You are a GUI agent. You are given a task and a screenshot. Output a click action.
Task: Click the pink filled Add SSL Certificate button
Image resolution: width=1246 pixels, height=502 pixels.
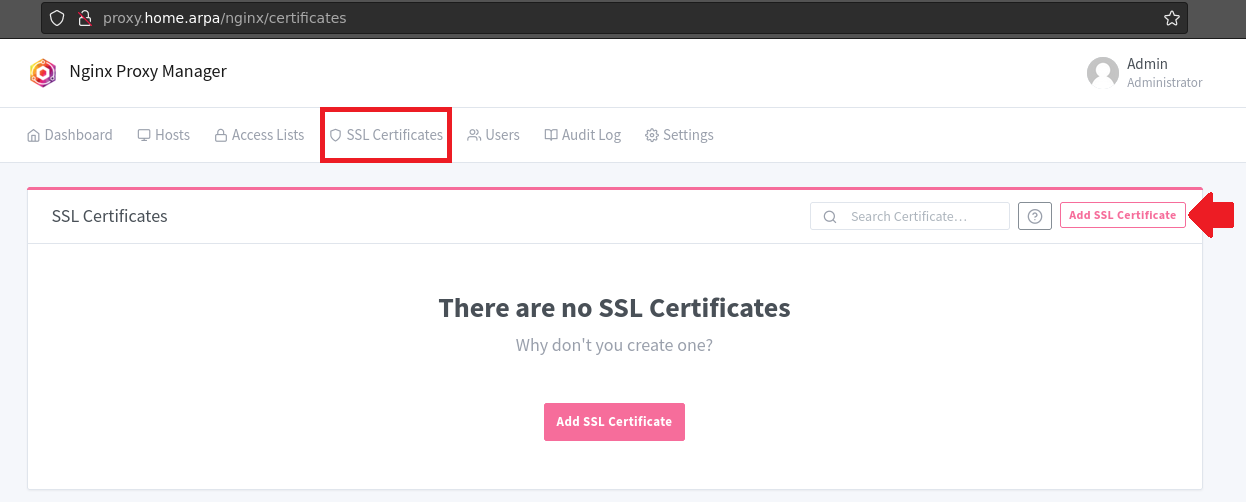point(614,422)
